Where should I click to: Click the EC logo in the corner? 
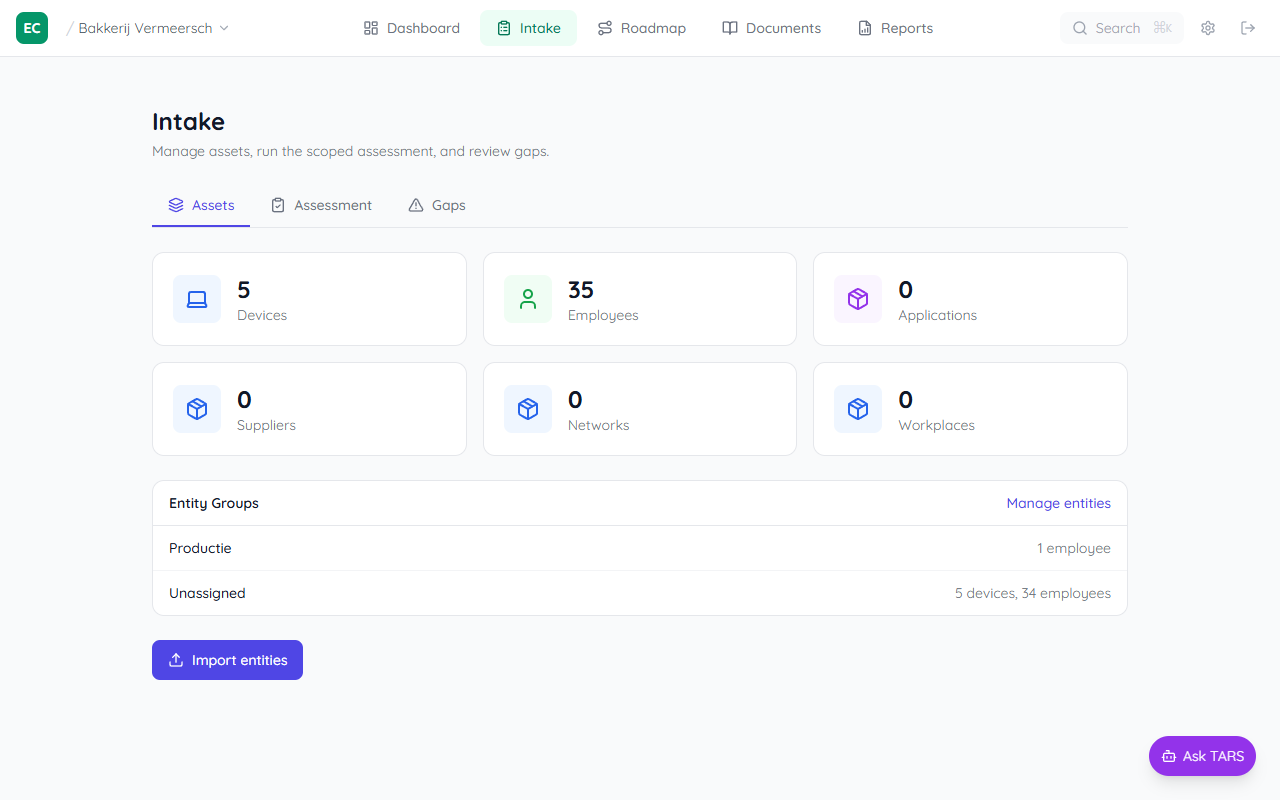31,28
